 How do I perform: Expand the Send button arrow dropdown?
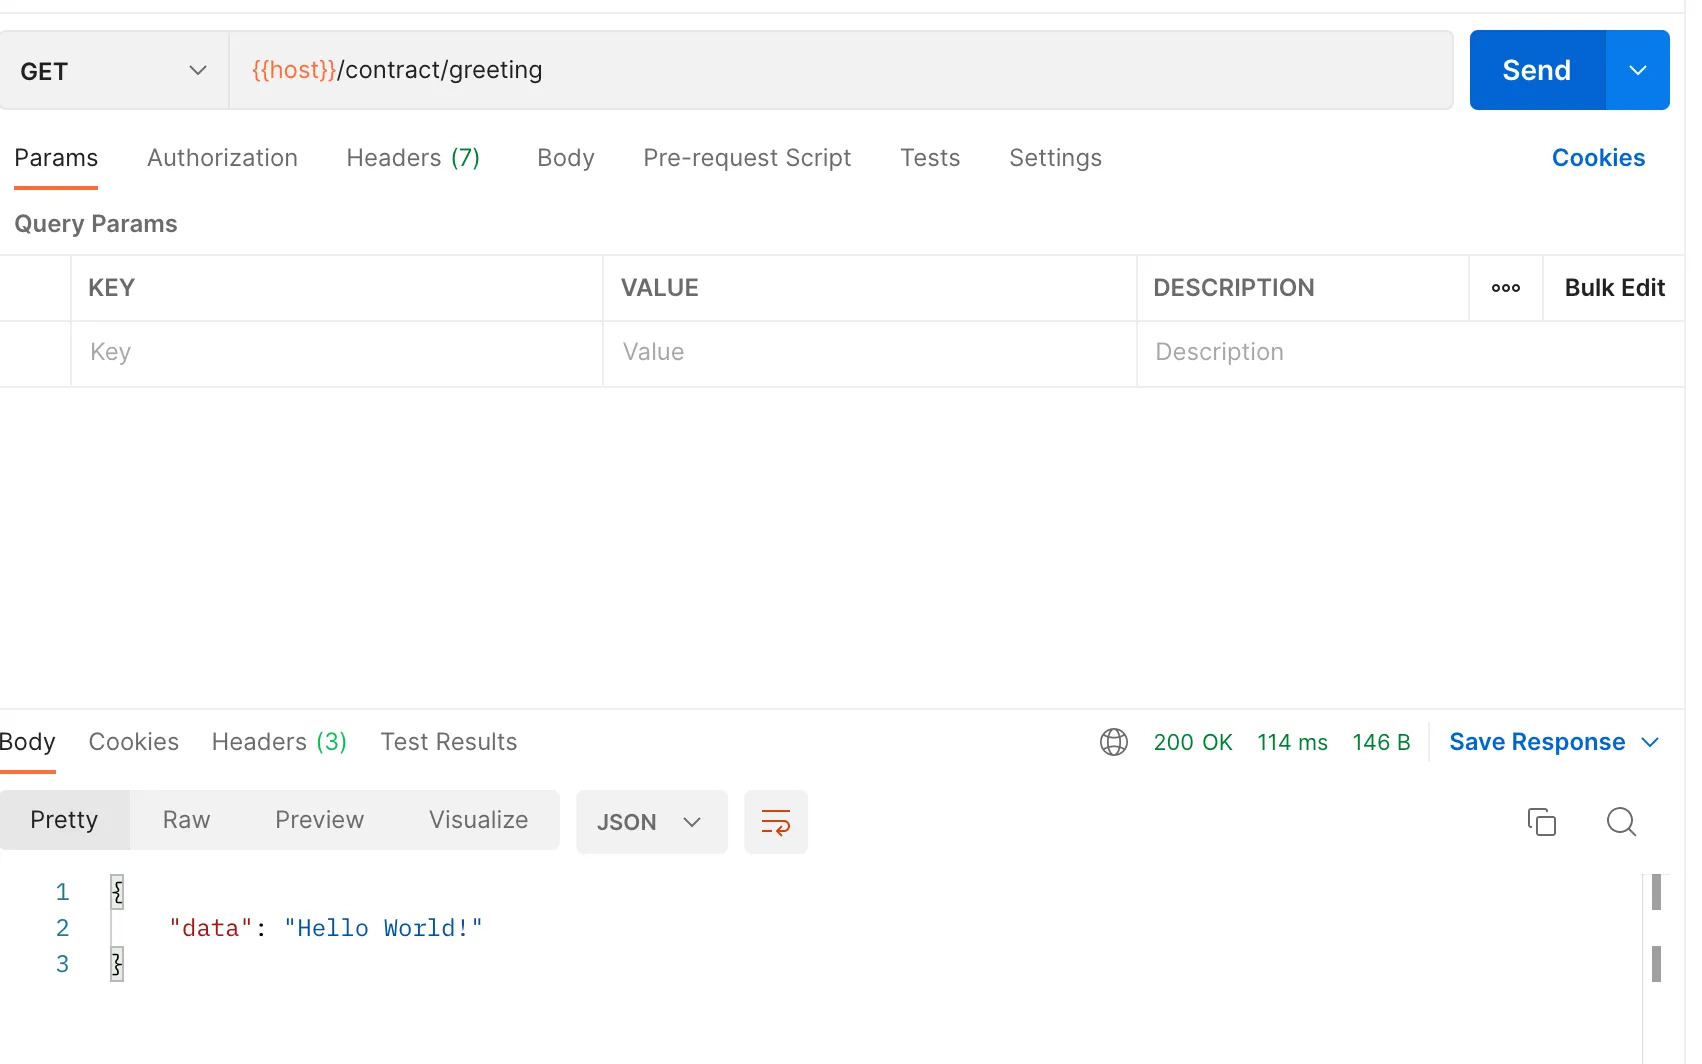click(x=1638, y=70)
